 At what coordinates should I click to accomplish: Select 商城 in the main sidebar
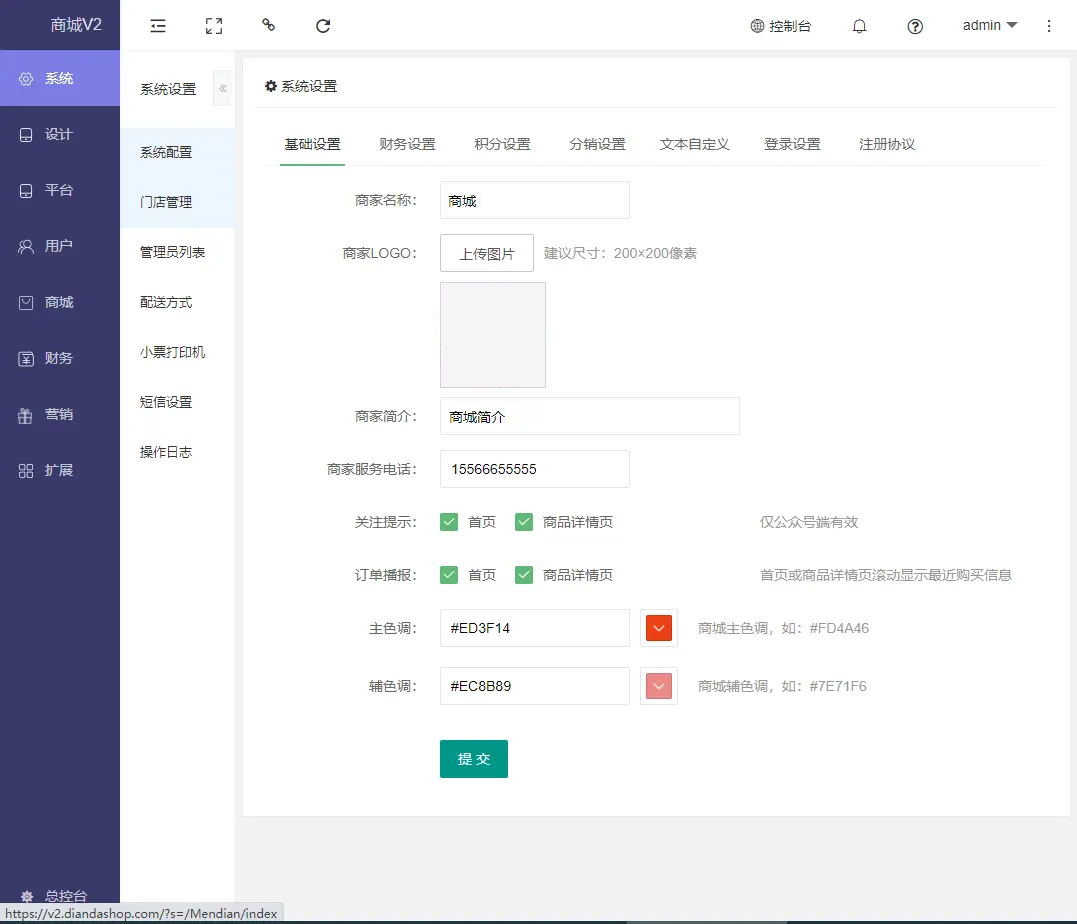60,302
